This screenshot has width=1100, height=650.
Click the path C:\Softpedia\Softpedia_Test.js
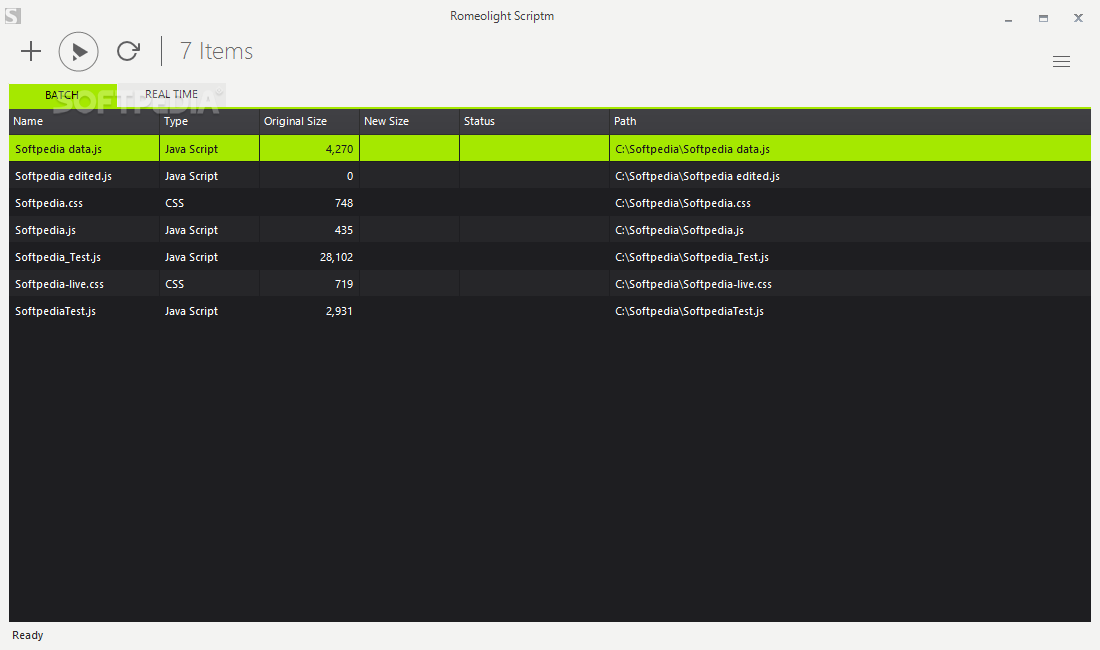coord(692,257)
